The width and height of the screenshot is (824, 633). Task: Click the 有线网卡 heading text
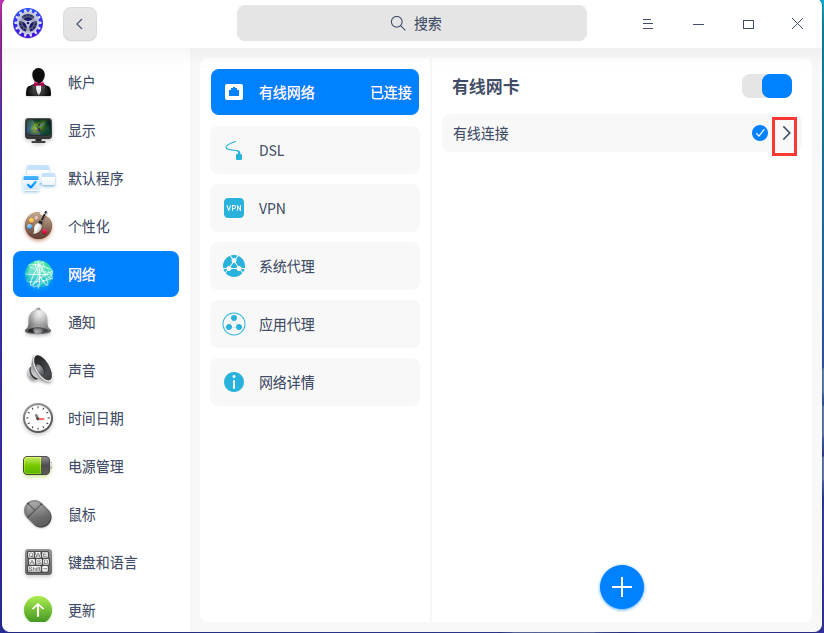(486, 87)
